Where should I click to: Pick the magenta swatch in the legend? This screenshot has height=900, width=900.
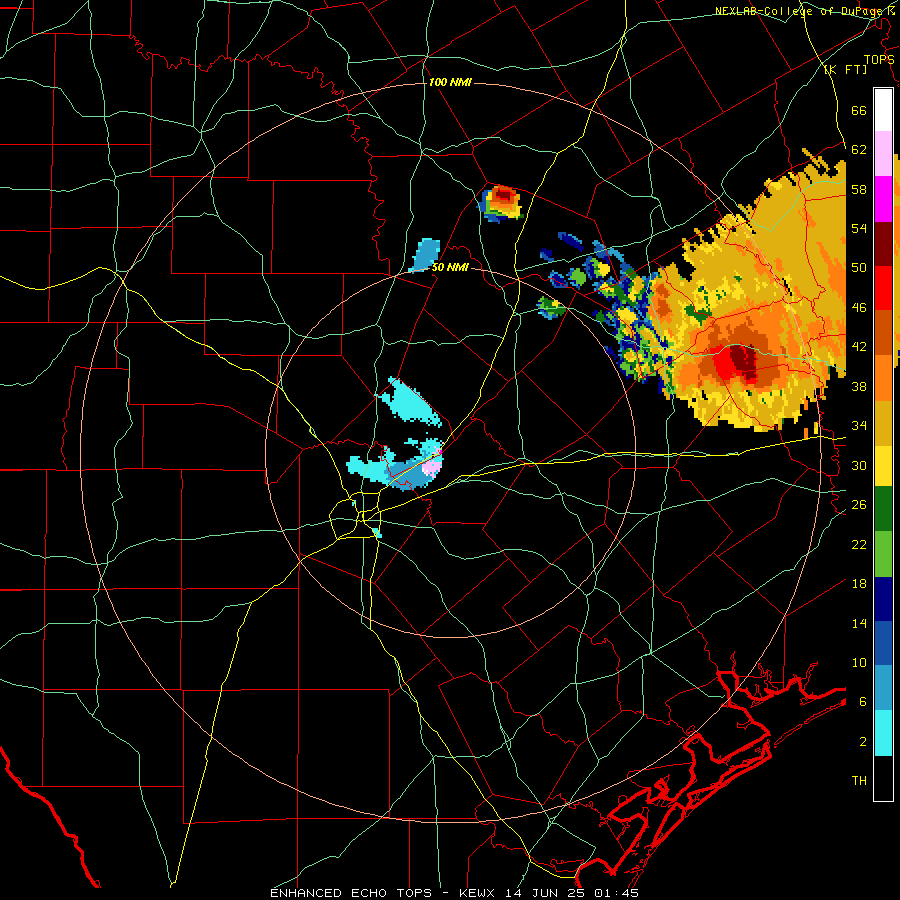[883, 199]
